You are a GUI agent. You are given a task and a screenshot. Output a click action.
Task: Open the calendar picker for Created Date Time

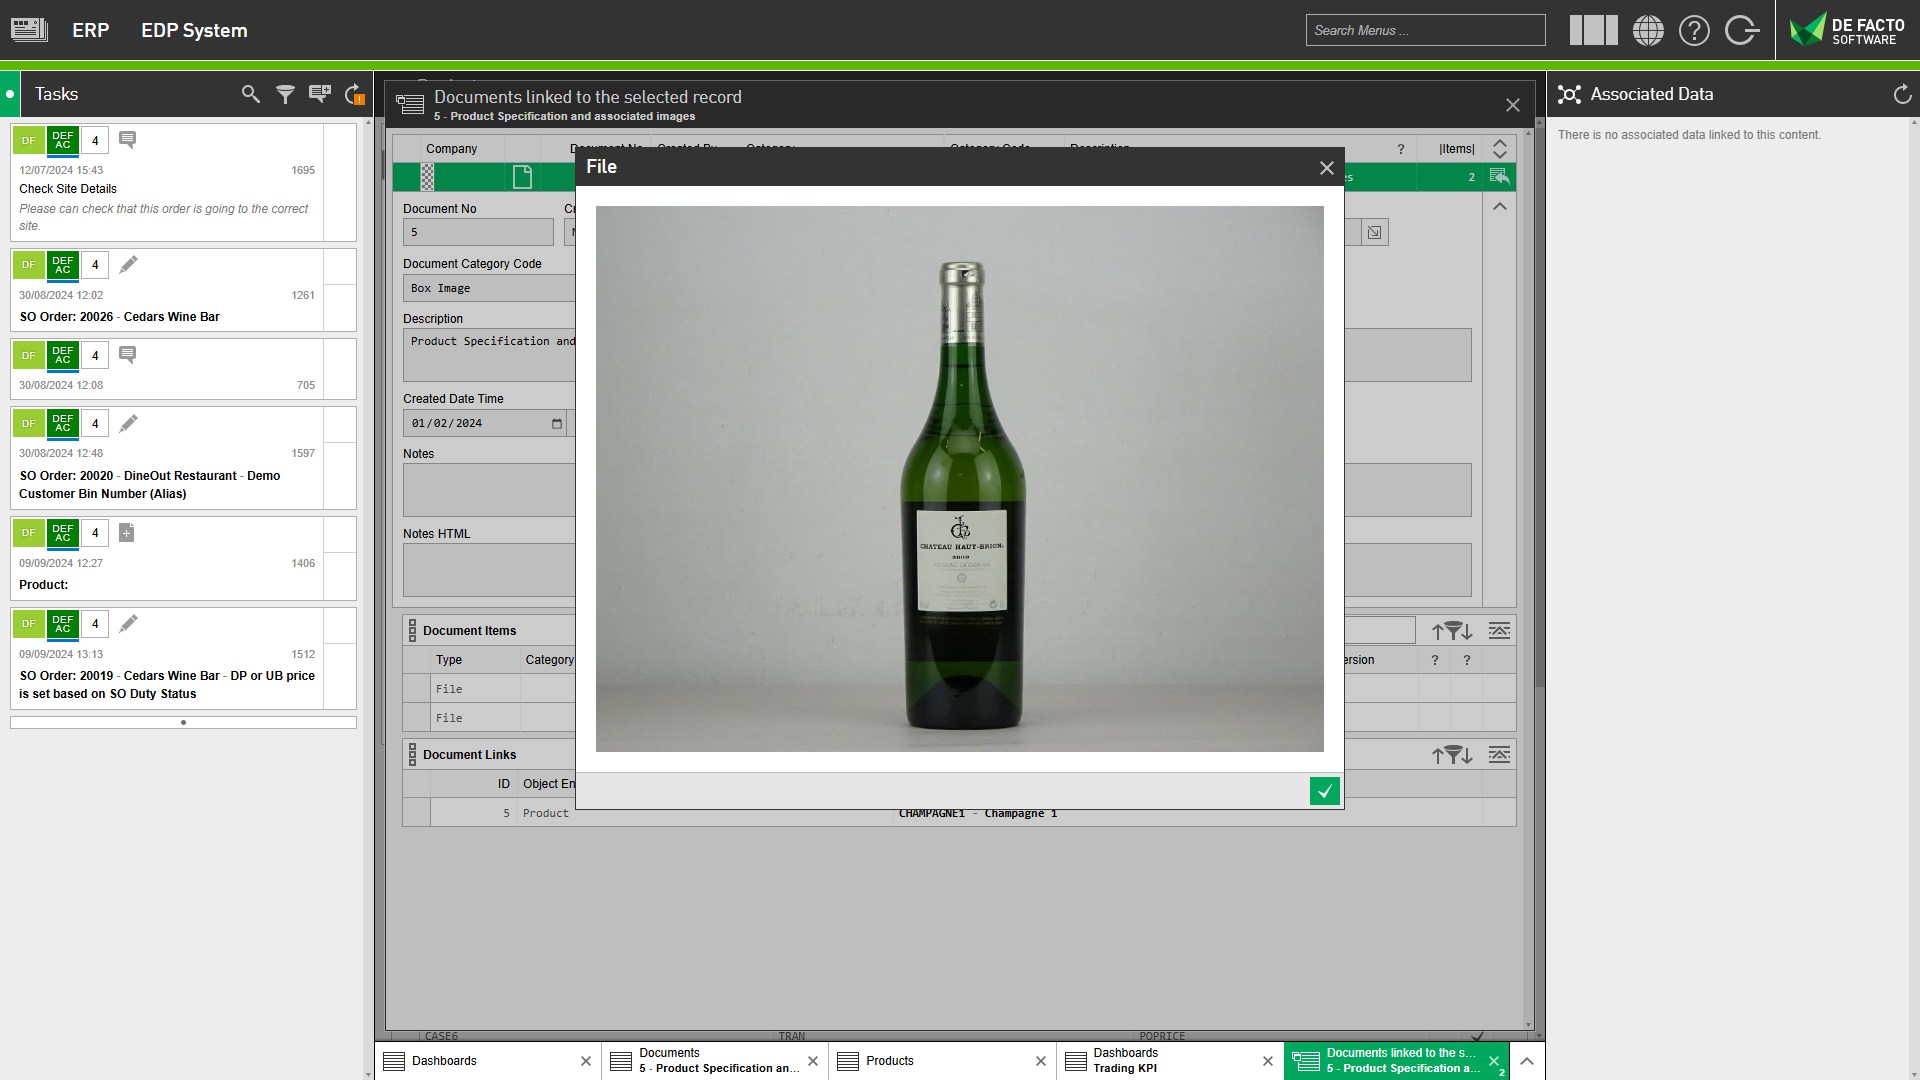[556, 423]
